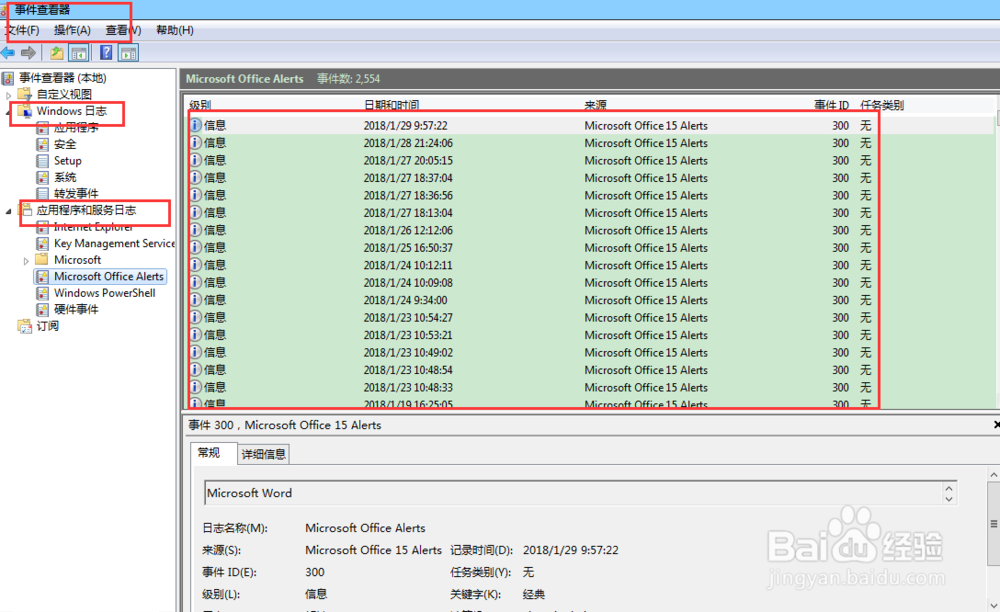The width and height of the screenshot is (1000, 612).
Task: Open the 操作(A) menu
Action: (72, 30)
